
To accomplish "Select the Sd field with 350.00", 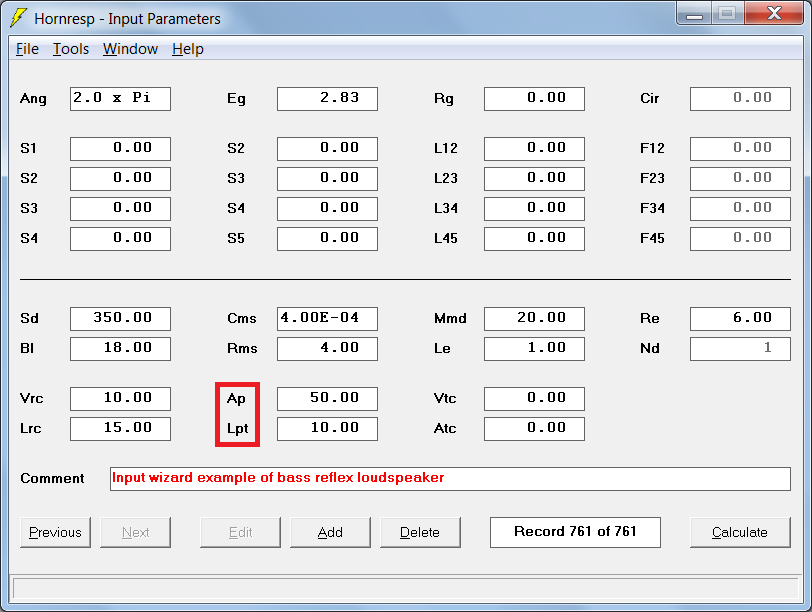I will [120, 318].
